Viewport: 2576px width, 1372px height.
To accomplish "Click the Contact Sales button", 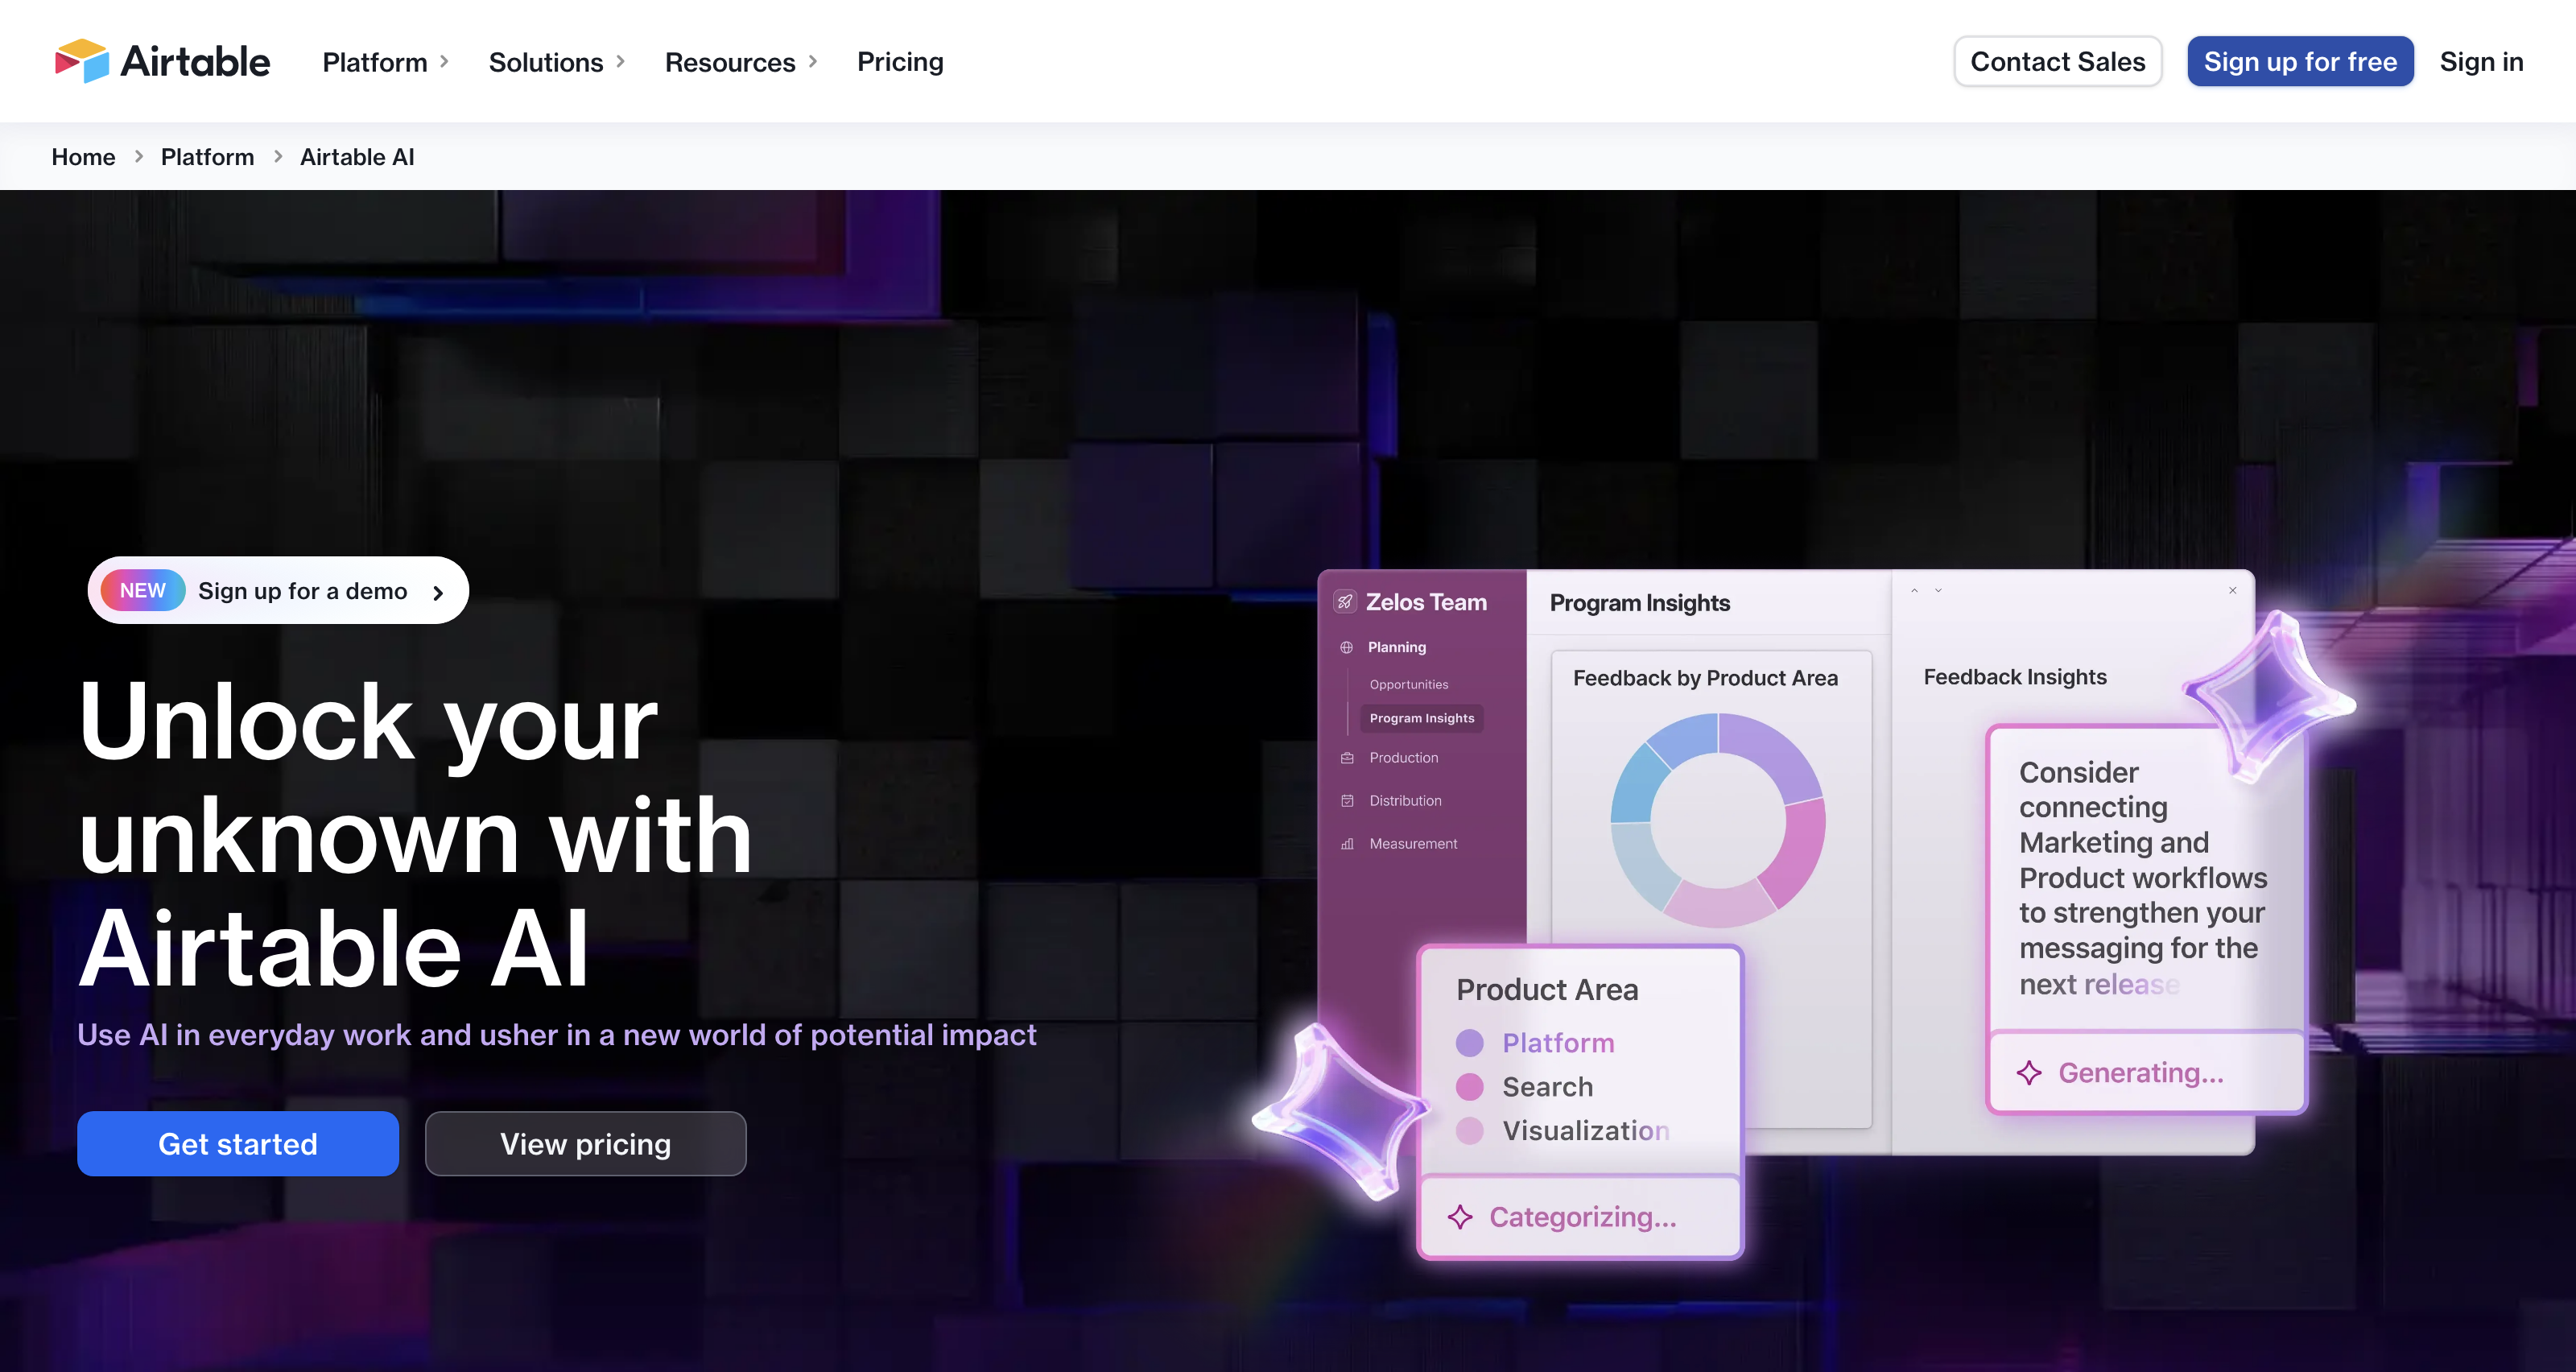I will 2058,62.
